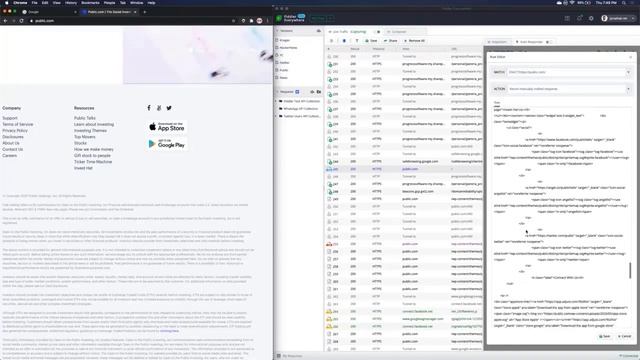Close the Rule Editor dialog
Screen dimensions: 640x360
pyautogui.click(x=631, y=57)
